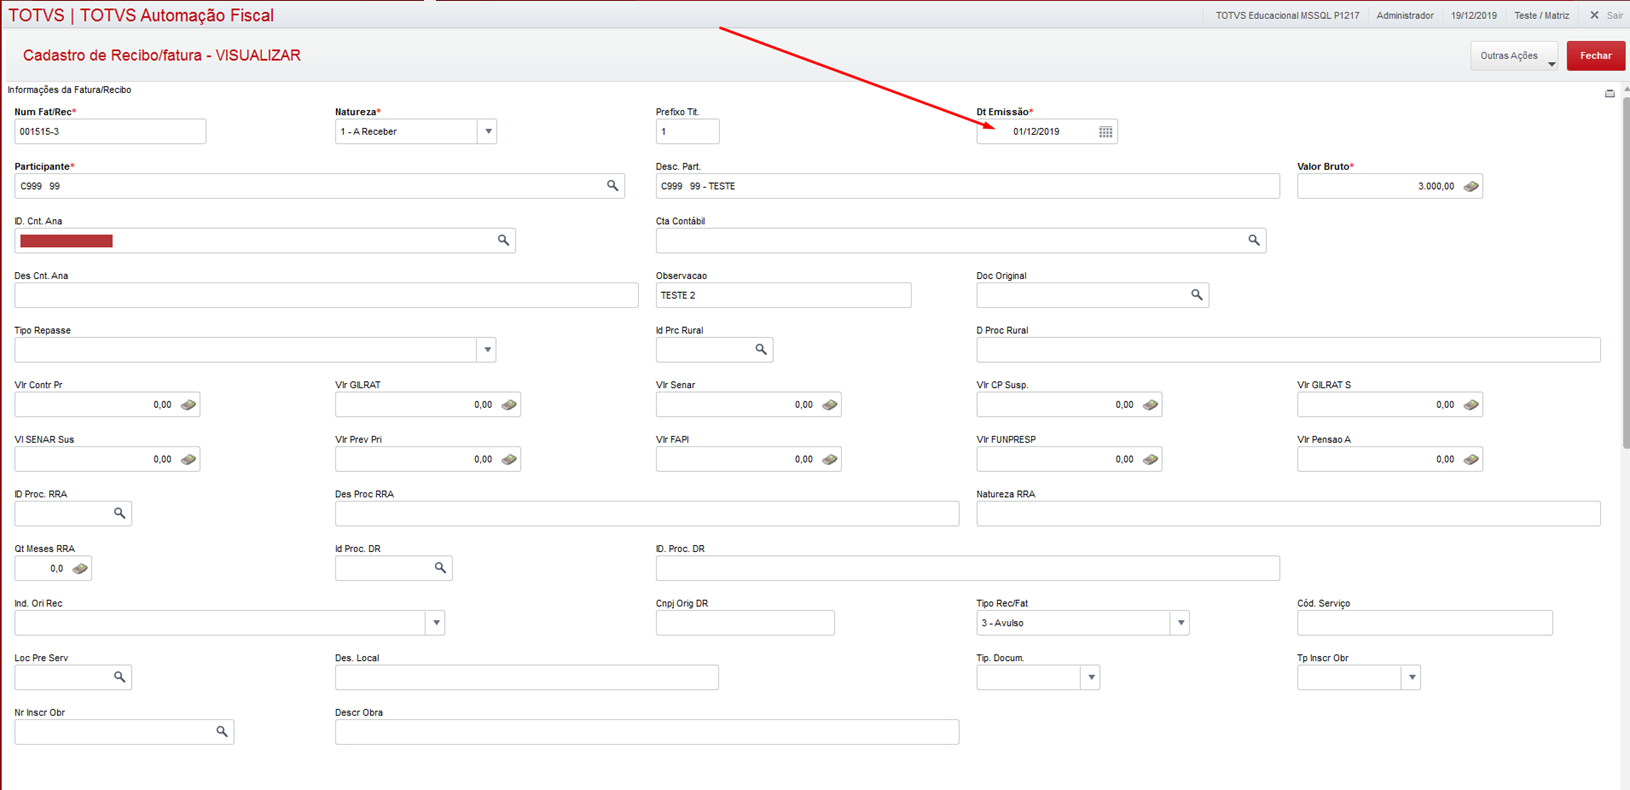
Task: Click the D Proc Rural field
Action: (1288, 350)
